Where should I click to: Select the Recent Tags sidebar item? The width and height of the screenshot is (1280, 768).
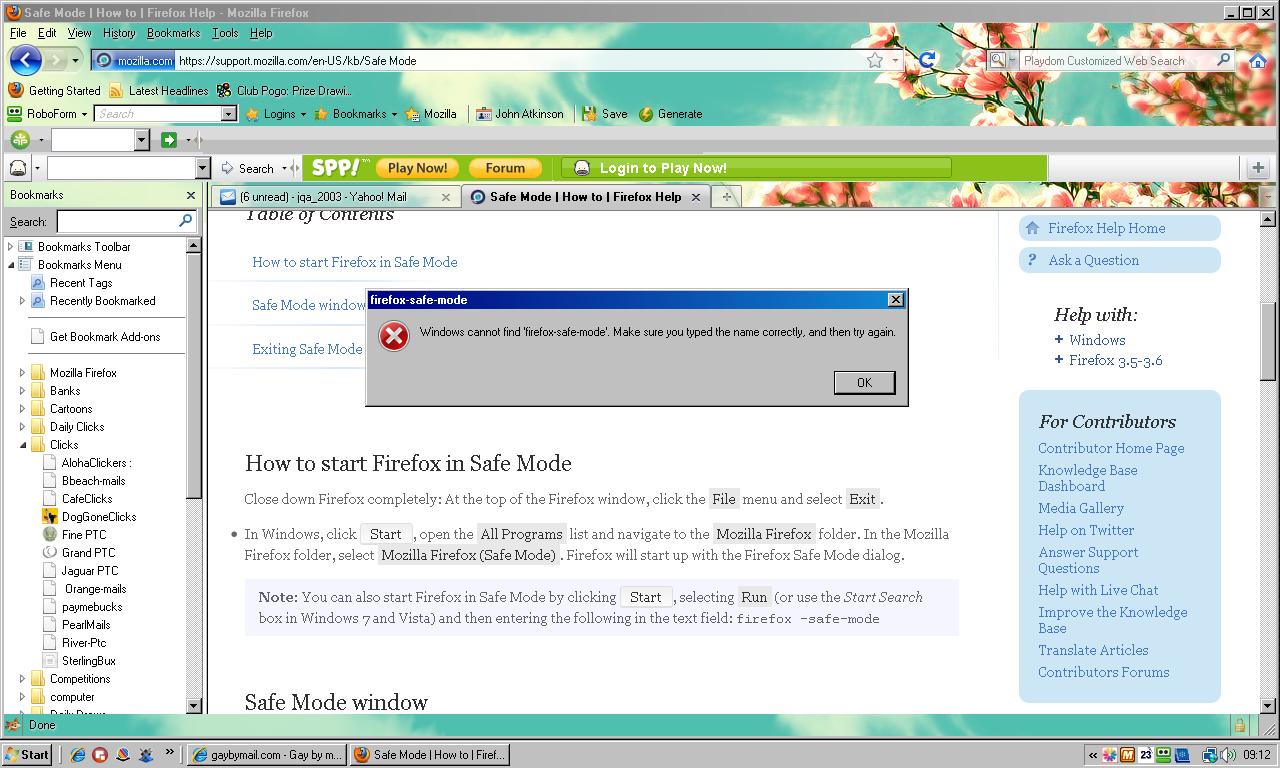click(x=81, y=283)
